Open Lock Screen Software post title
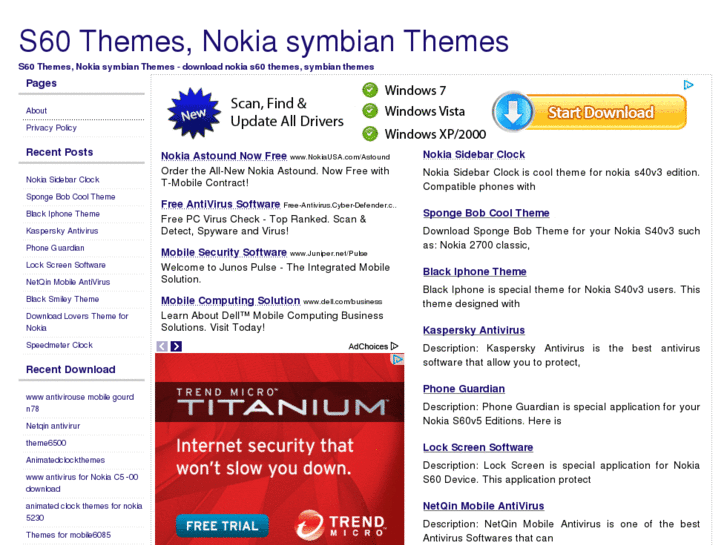 point(478,447)
